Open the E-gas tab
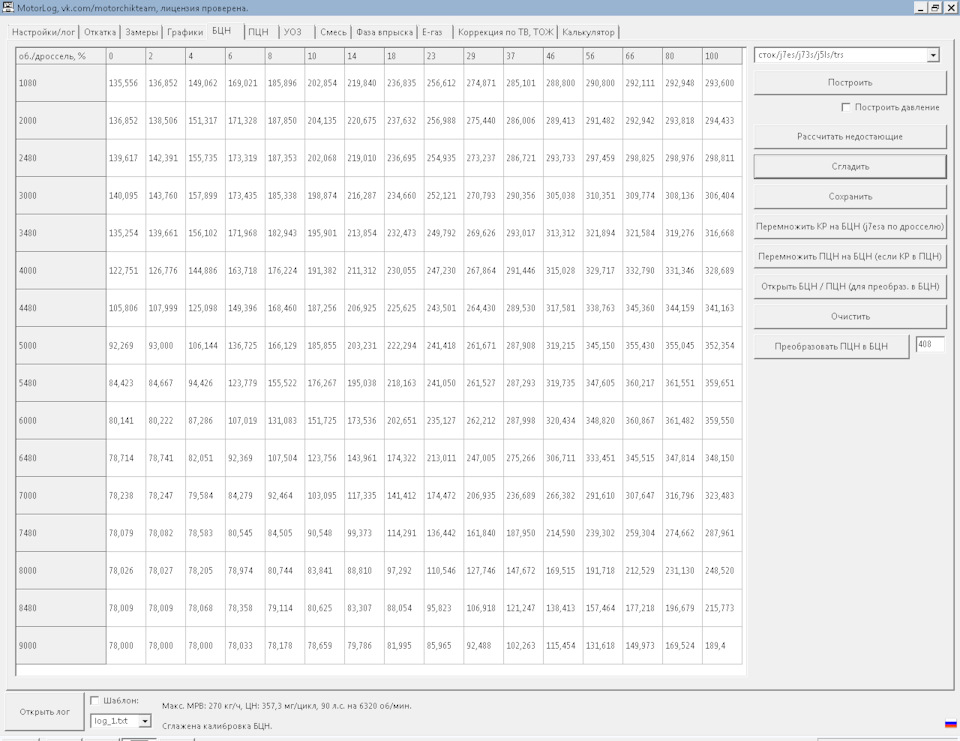Image resolution: width=960 pixels, height=741 pixels. click(432, 32)
